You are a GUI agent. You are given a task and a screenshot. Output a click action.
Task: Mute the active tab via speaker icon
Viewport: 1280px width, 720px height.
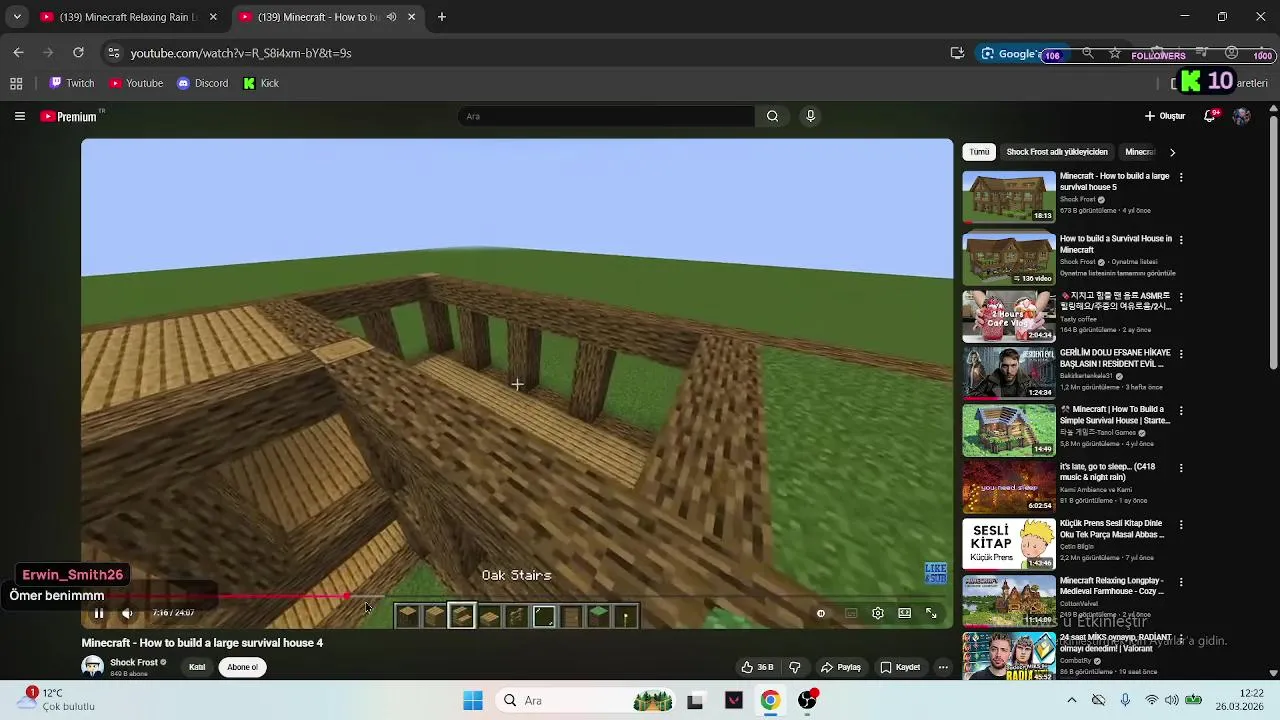click(x=392, y=17)
